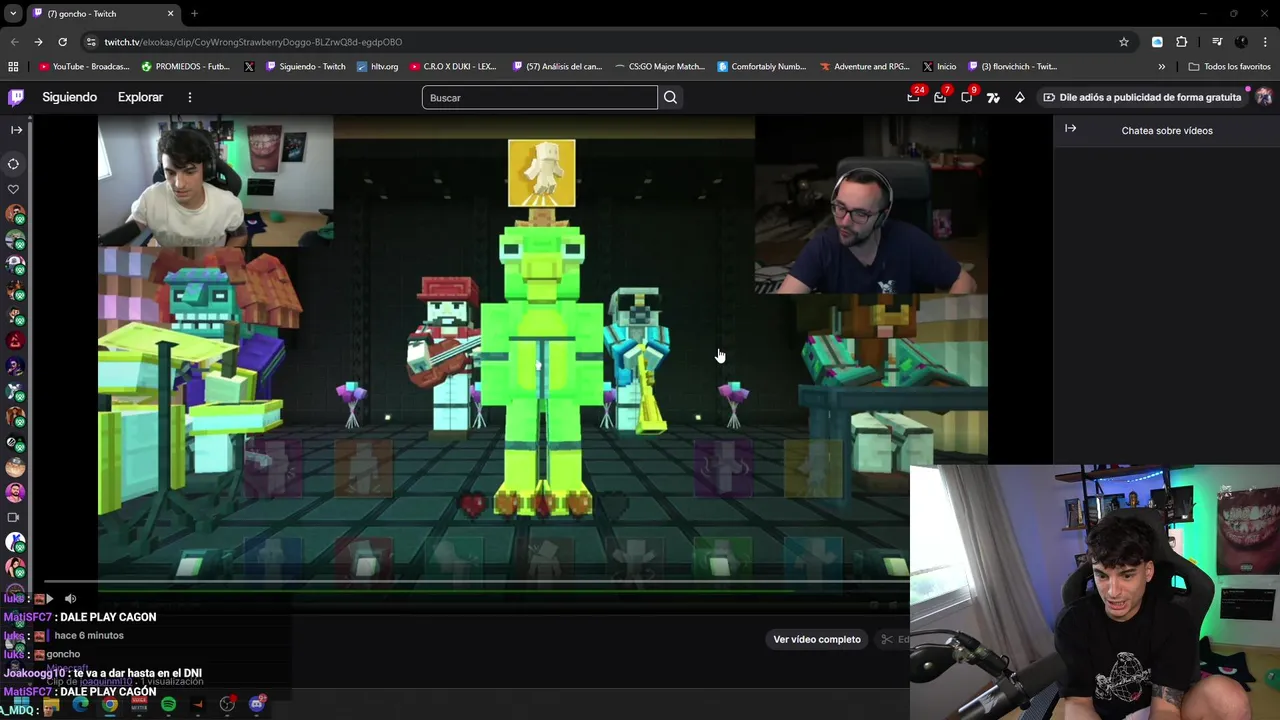Click the twitch.tv URL in address bar
Screen dimensions: 1280x720
point(253,42)
